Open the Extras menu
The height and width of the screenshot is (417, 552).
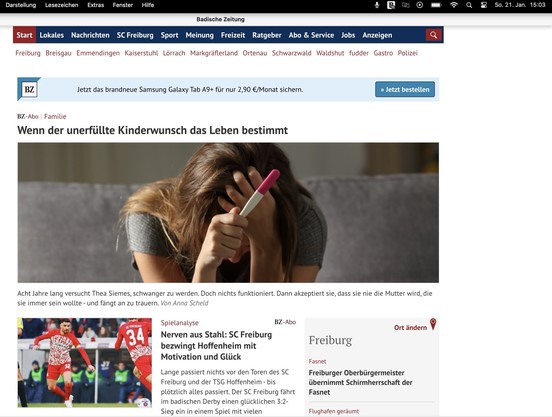95,5
